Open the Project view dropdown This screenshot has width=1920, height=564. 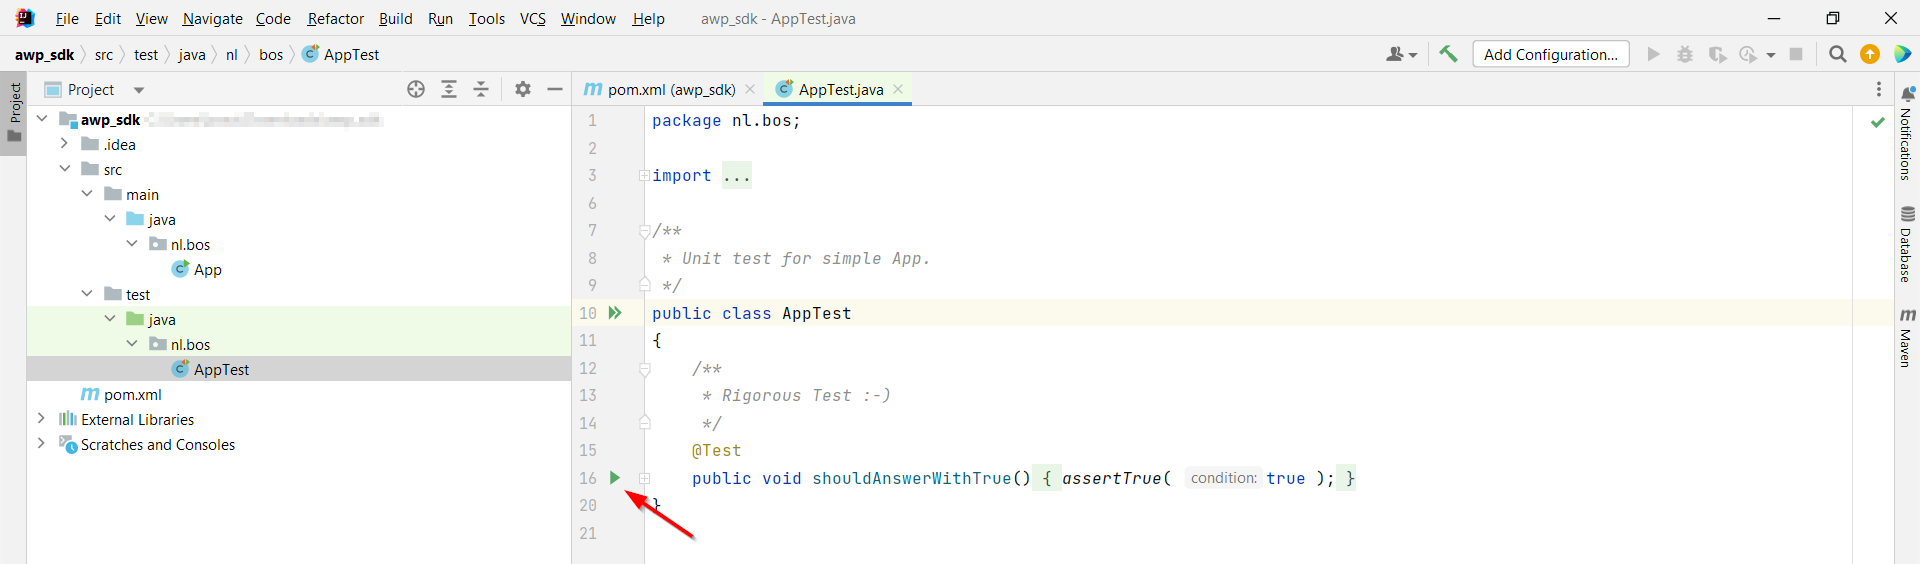[x=139, y=90]
